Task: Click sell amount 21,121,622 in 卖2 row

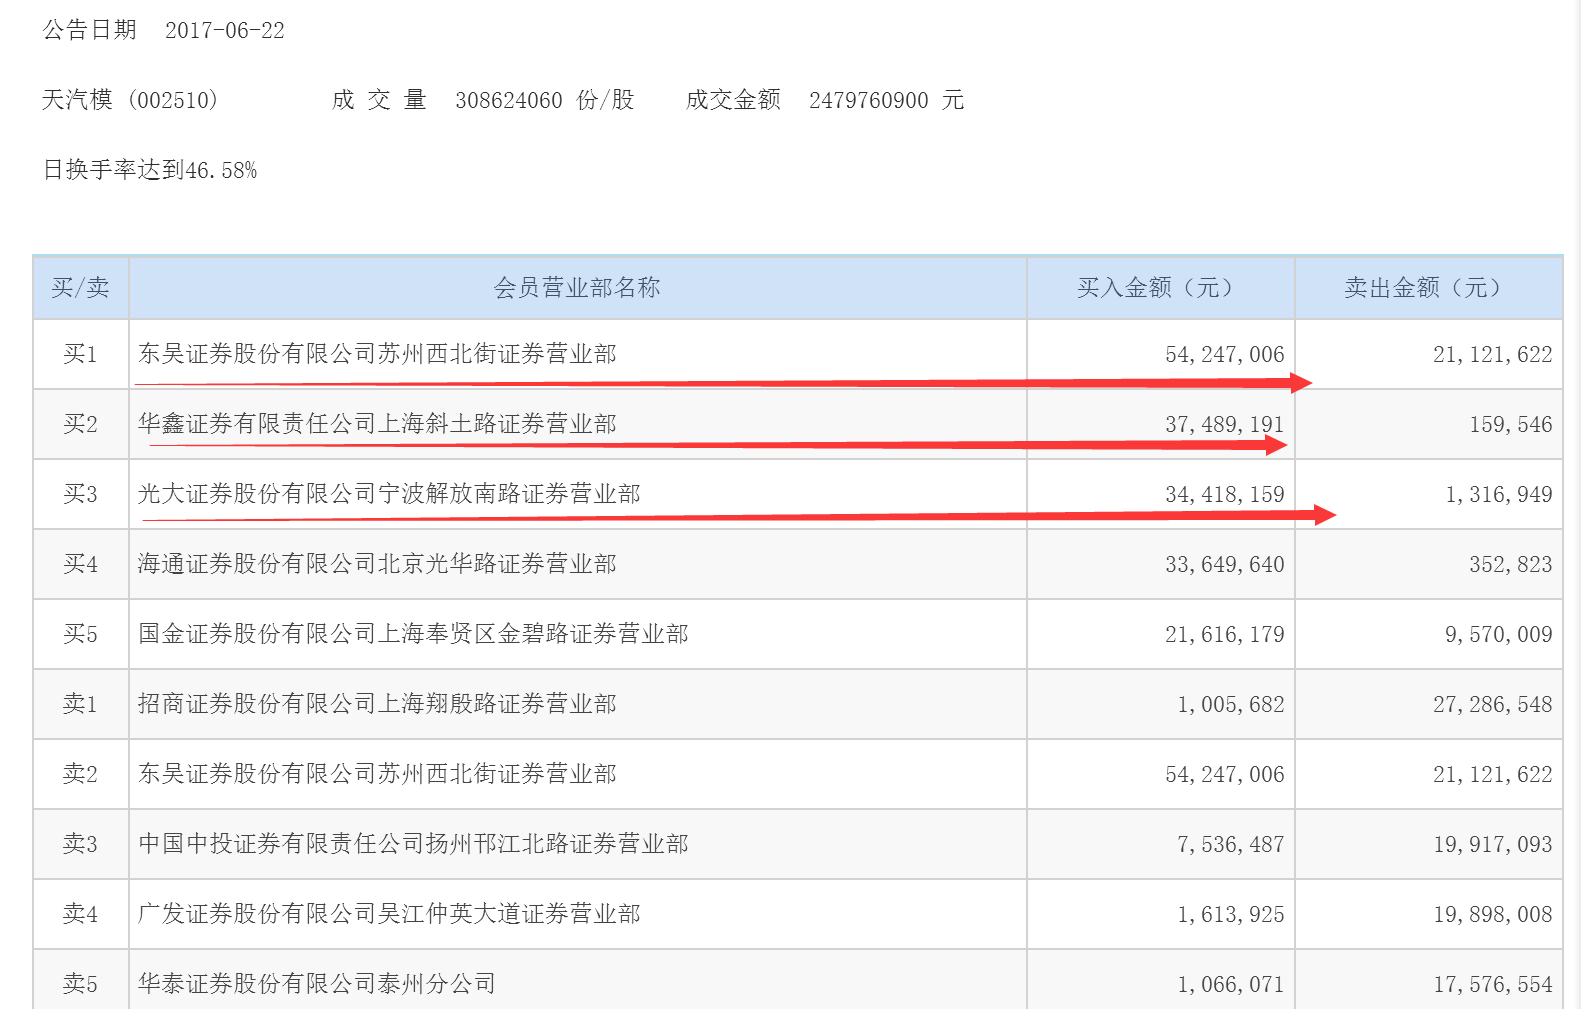Action: [x=1493, y=774]
